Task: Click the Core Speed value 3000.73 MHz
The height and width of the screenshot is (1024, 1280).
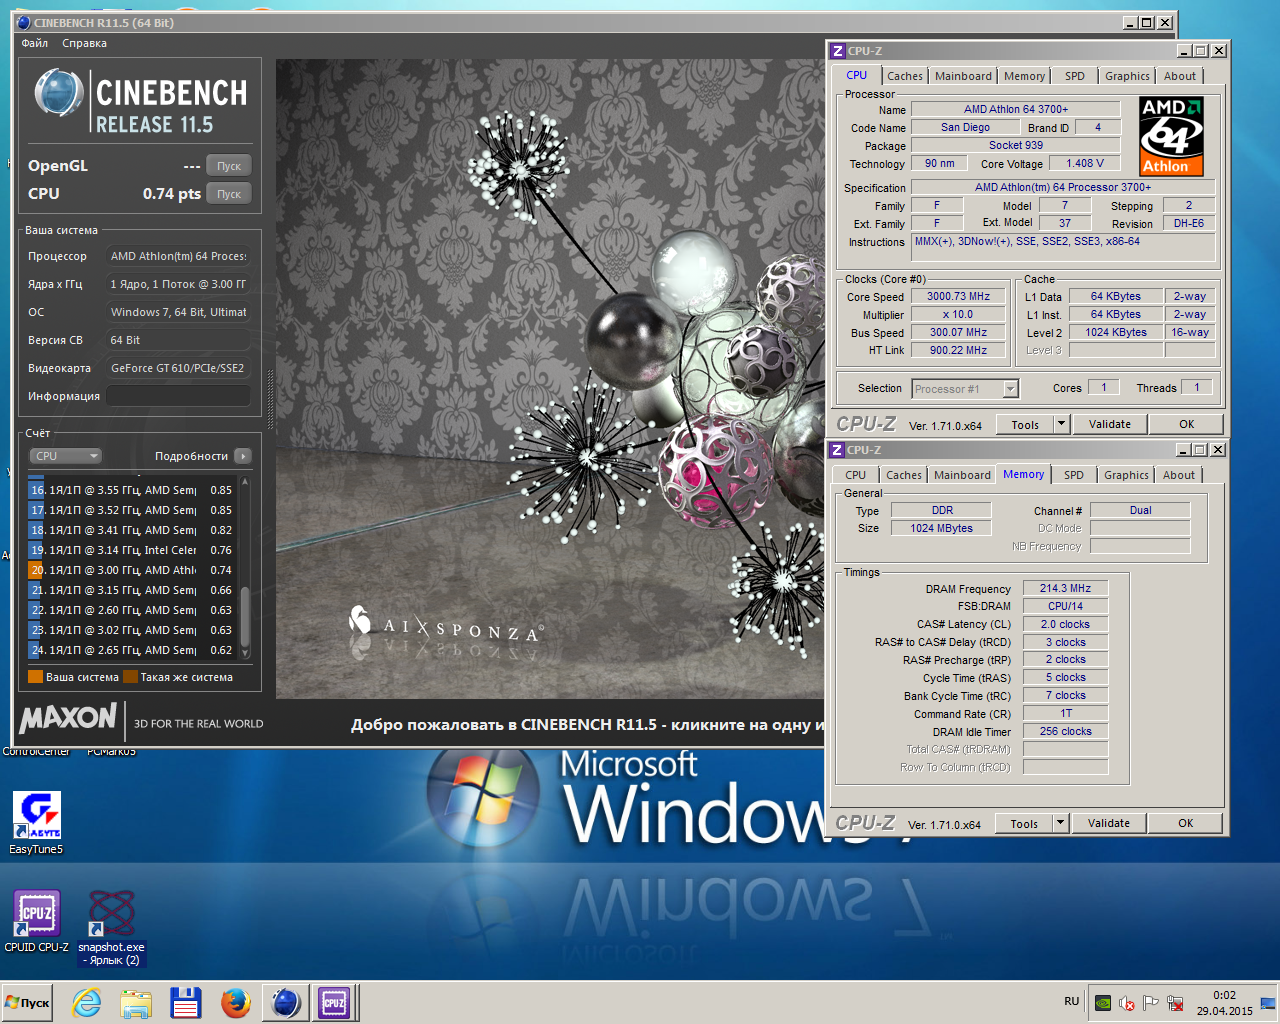Action: 958,296
